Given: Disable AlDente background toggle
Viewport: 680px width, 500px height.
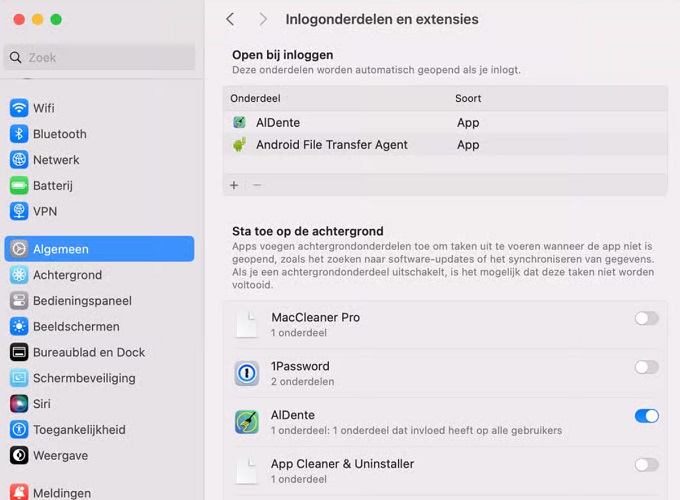Looking at the screenshot, I should click(x=647, y=416).
